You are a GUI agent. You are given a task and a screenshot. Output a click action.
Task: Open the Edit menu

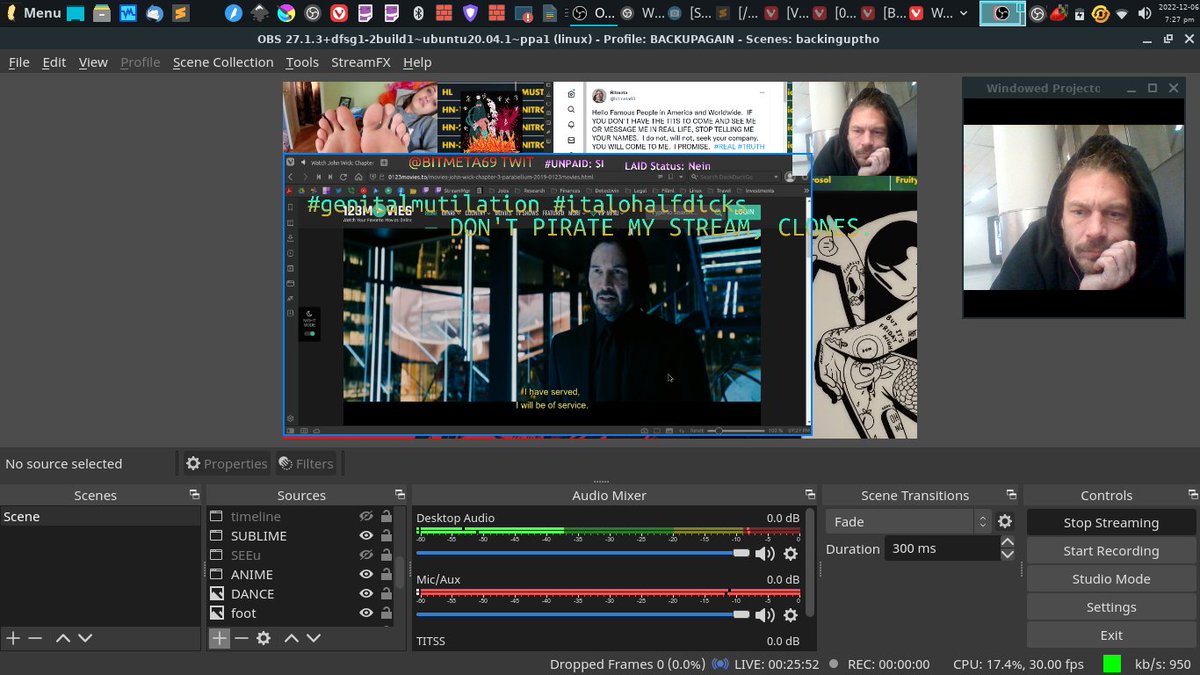(54, 62)
